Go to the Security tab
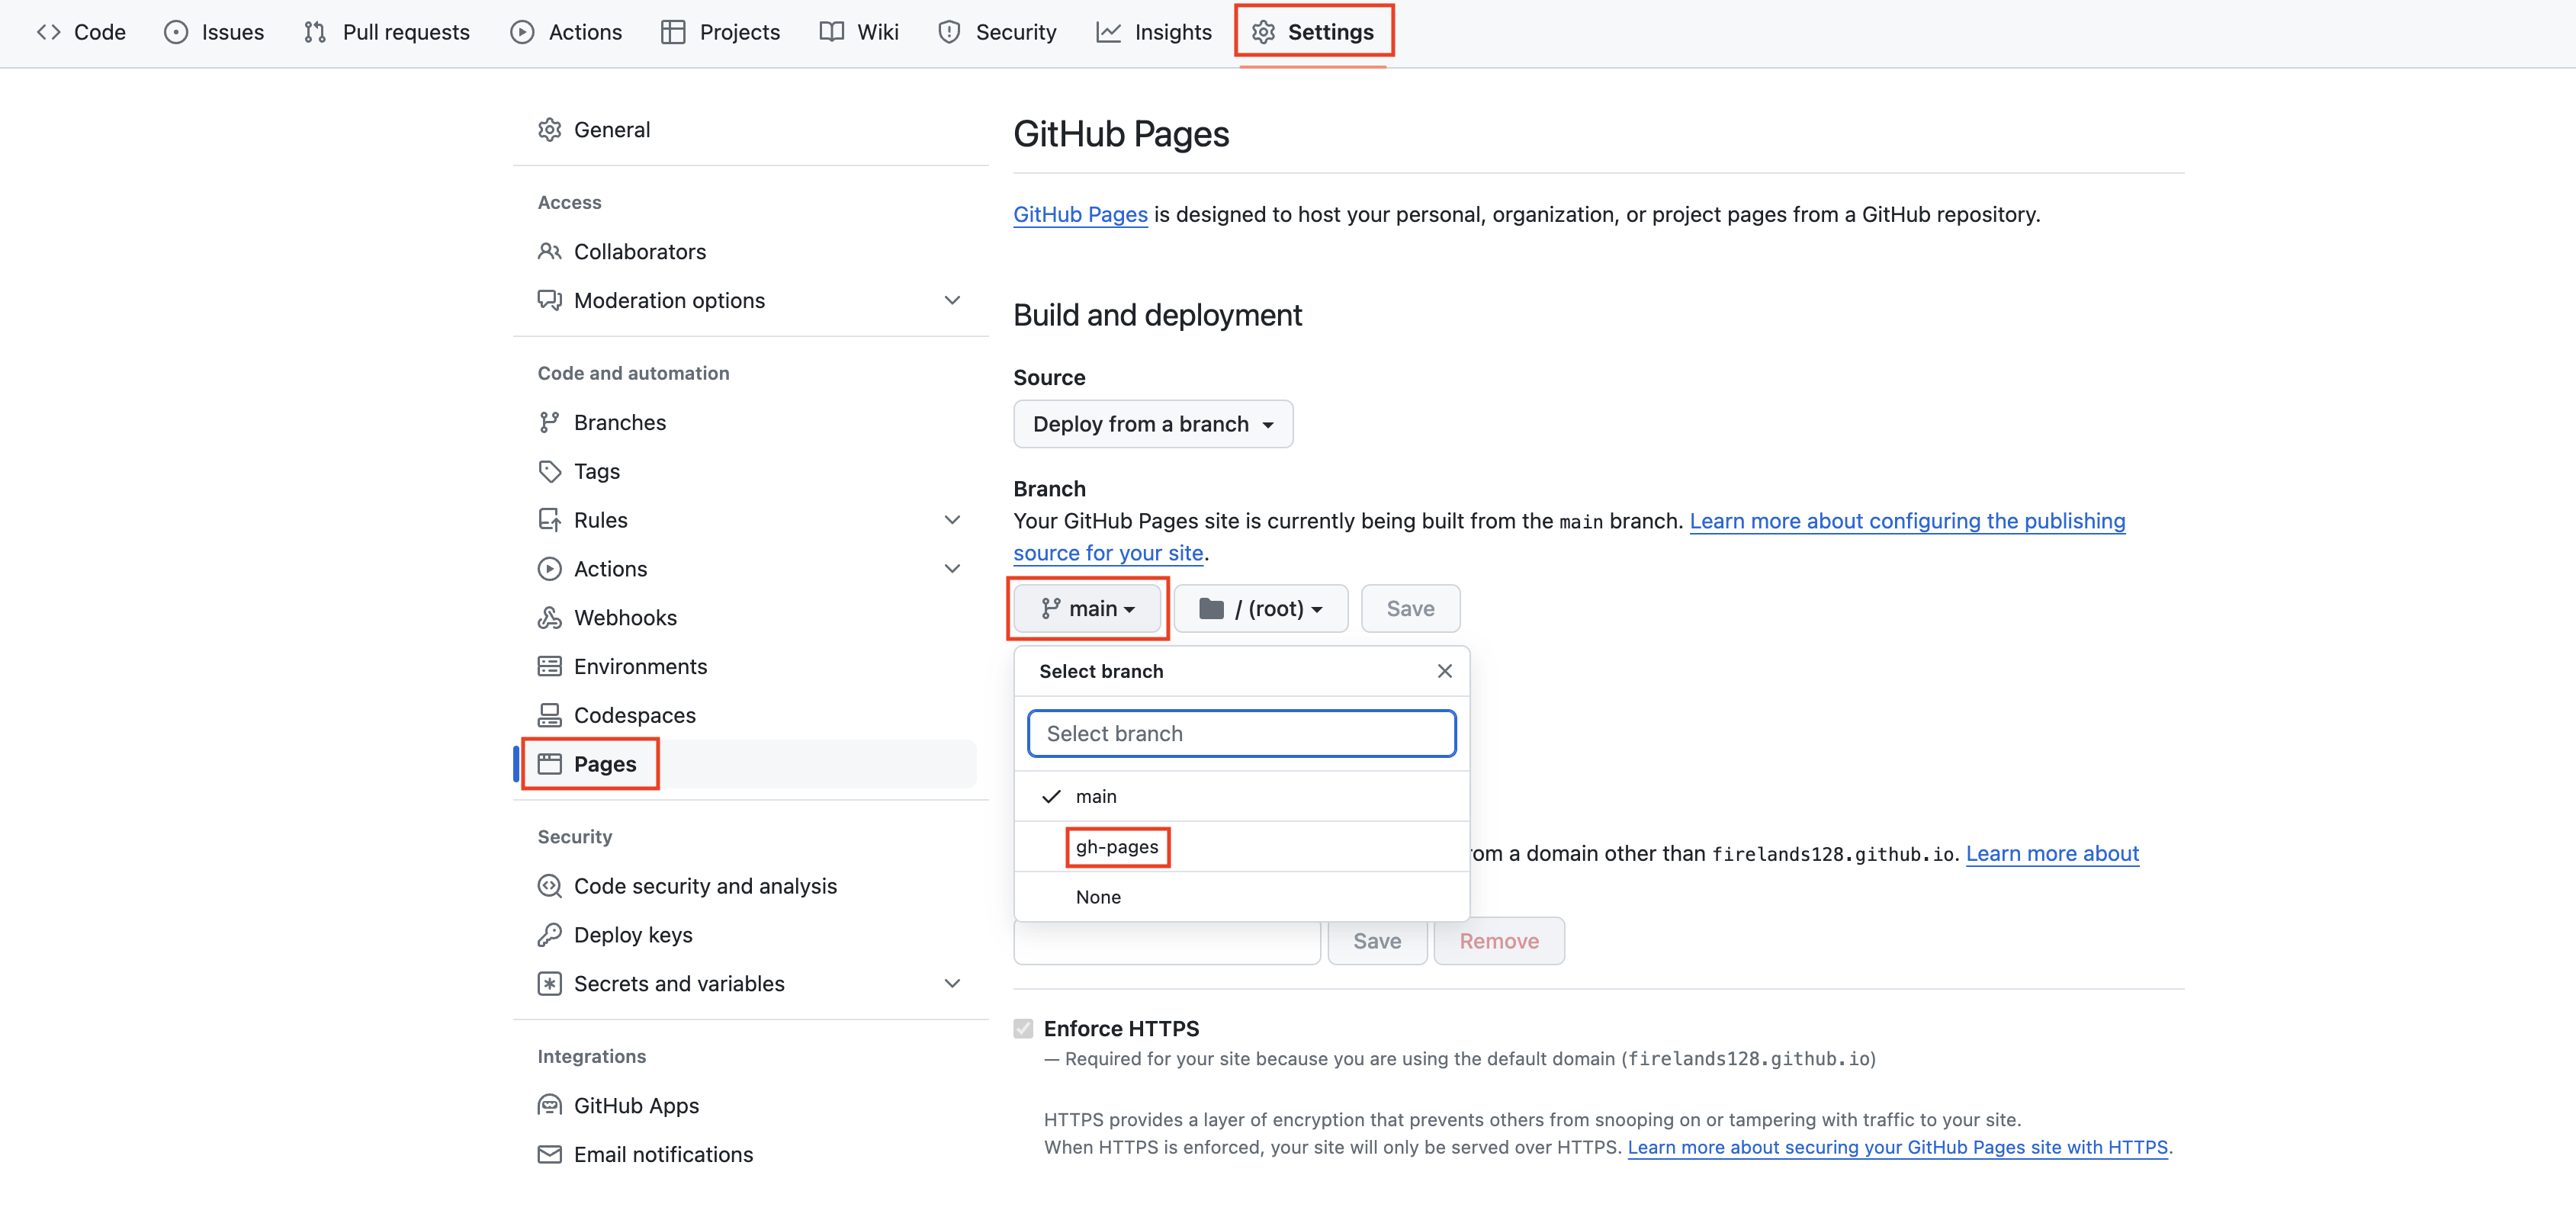The image size is (2576, 1220). click(997, 32)
